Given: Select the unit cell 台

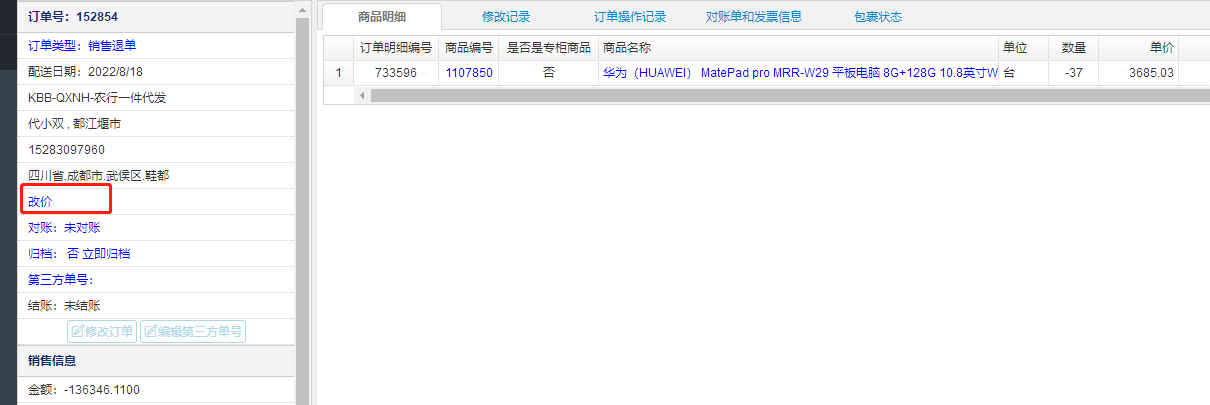Looking at the screenshot, I should pos(1023,73).
